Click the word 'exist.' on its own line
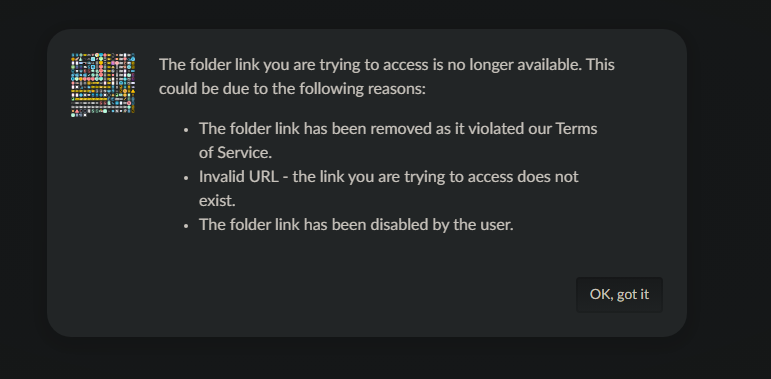This screenshot has width=771, height=379. click(x=217, y=201)
